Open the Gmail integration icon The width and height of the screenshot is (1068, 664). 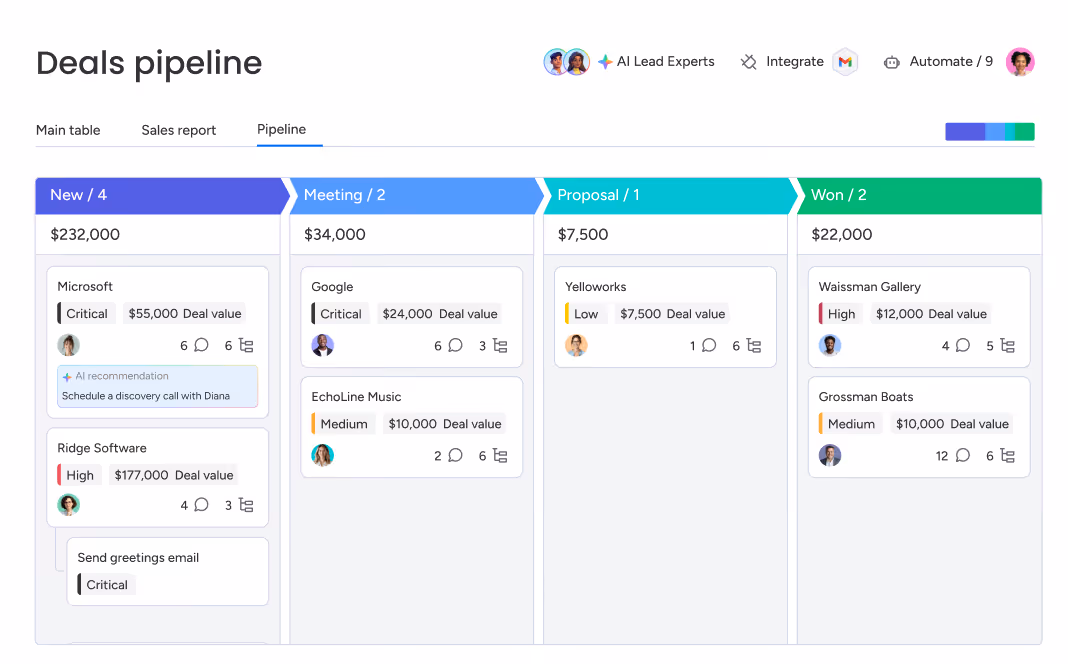[x=845, y=62]
